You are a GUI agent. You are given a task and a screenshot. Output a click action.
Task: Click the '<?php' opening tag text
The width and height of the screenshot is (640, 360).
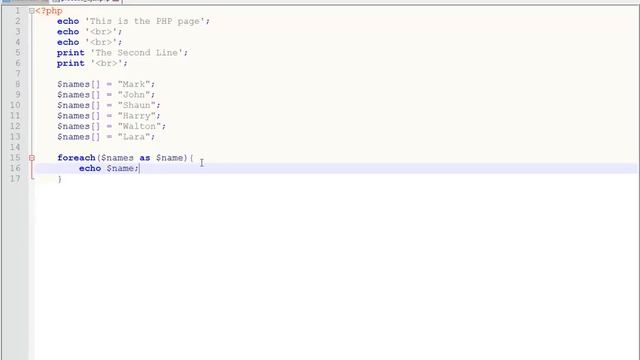tap(49, 11)
